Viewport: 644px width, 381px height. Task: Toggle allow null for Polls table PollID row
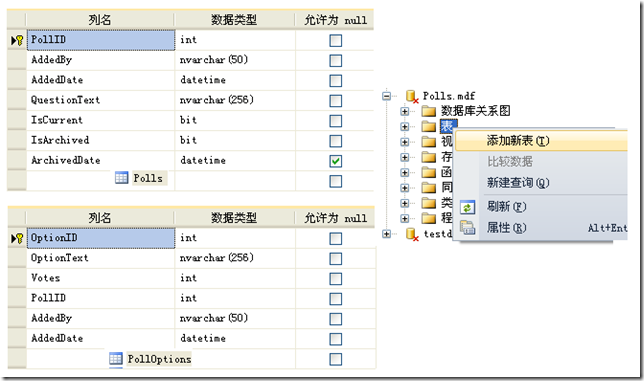(336, 40)
